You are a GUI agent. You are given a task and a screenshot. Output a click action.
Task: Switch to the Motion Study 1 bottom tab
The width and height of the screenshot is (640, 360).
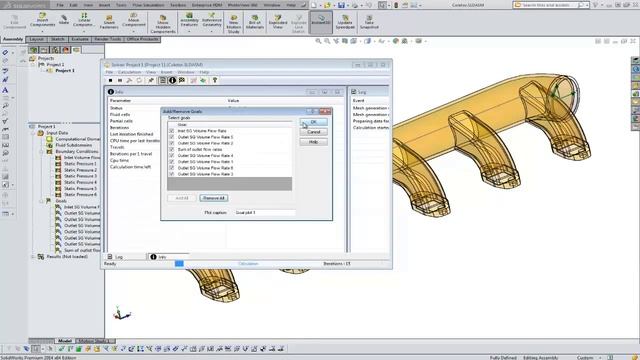(x=94, y=341)
